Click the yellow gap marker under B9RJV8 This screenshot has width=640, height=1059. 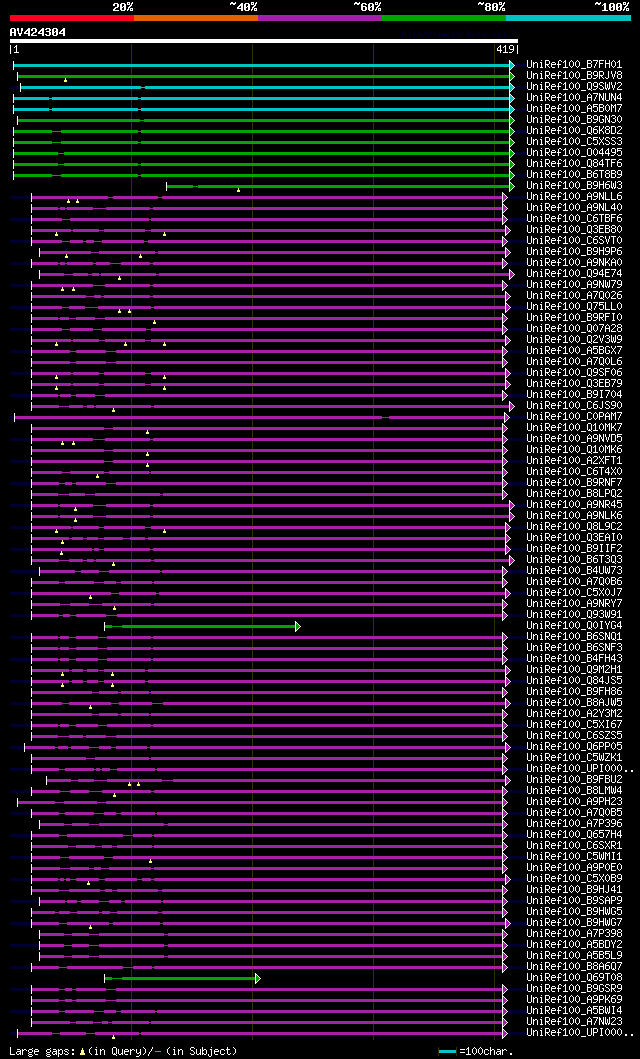click(x=65, y=80)
